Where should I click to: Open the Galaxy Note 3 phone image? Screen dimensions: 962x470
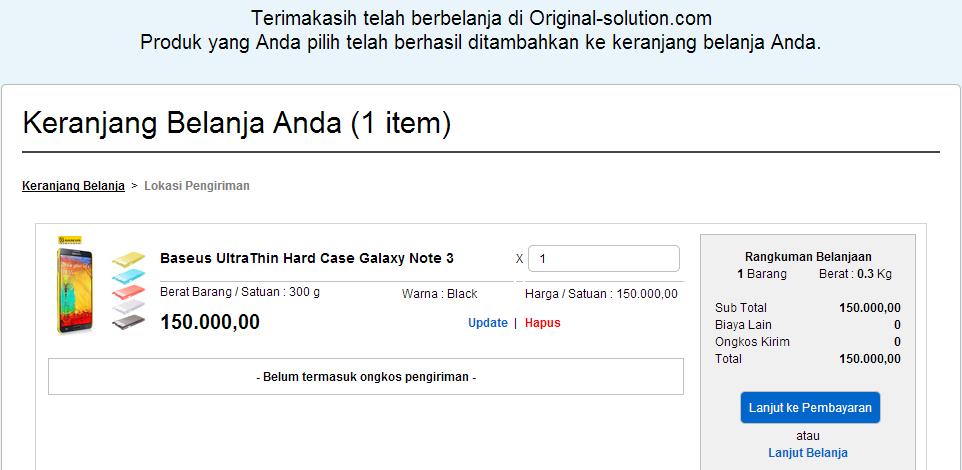tap(75, 291)
